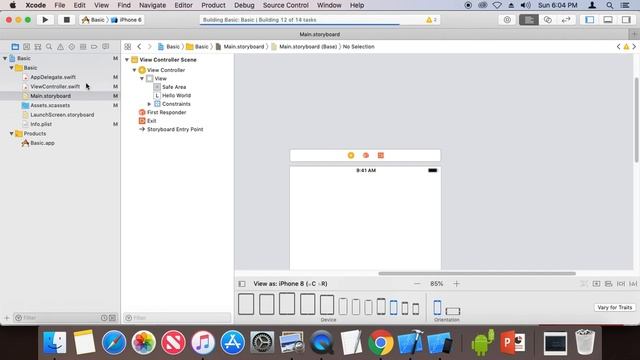Select Hello World label in outline
Viewport: 640px width, 360px height.
pos(176,96)
